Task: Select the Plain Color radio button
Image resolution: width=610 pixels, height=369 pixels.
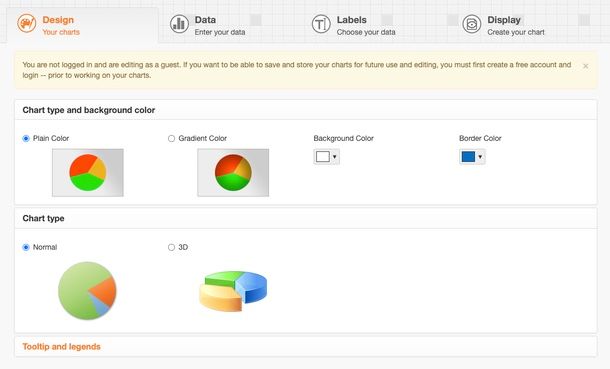Action: click(26, 138)
